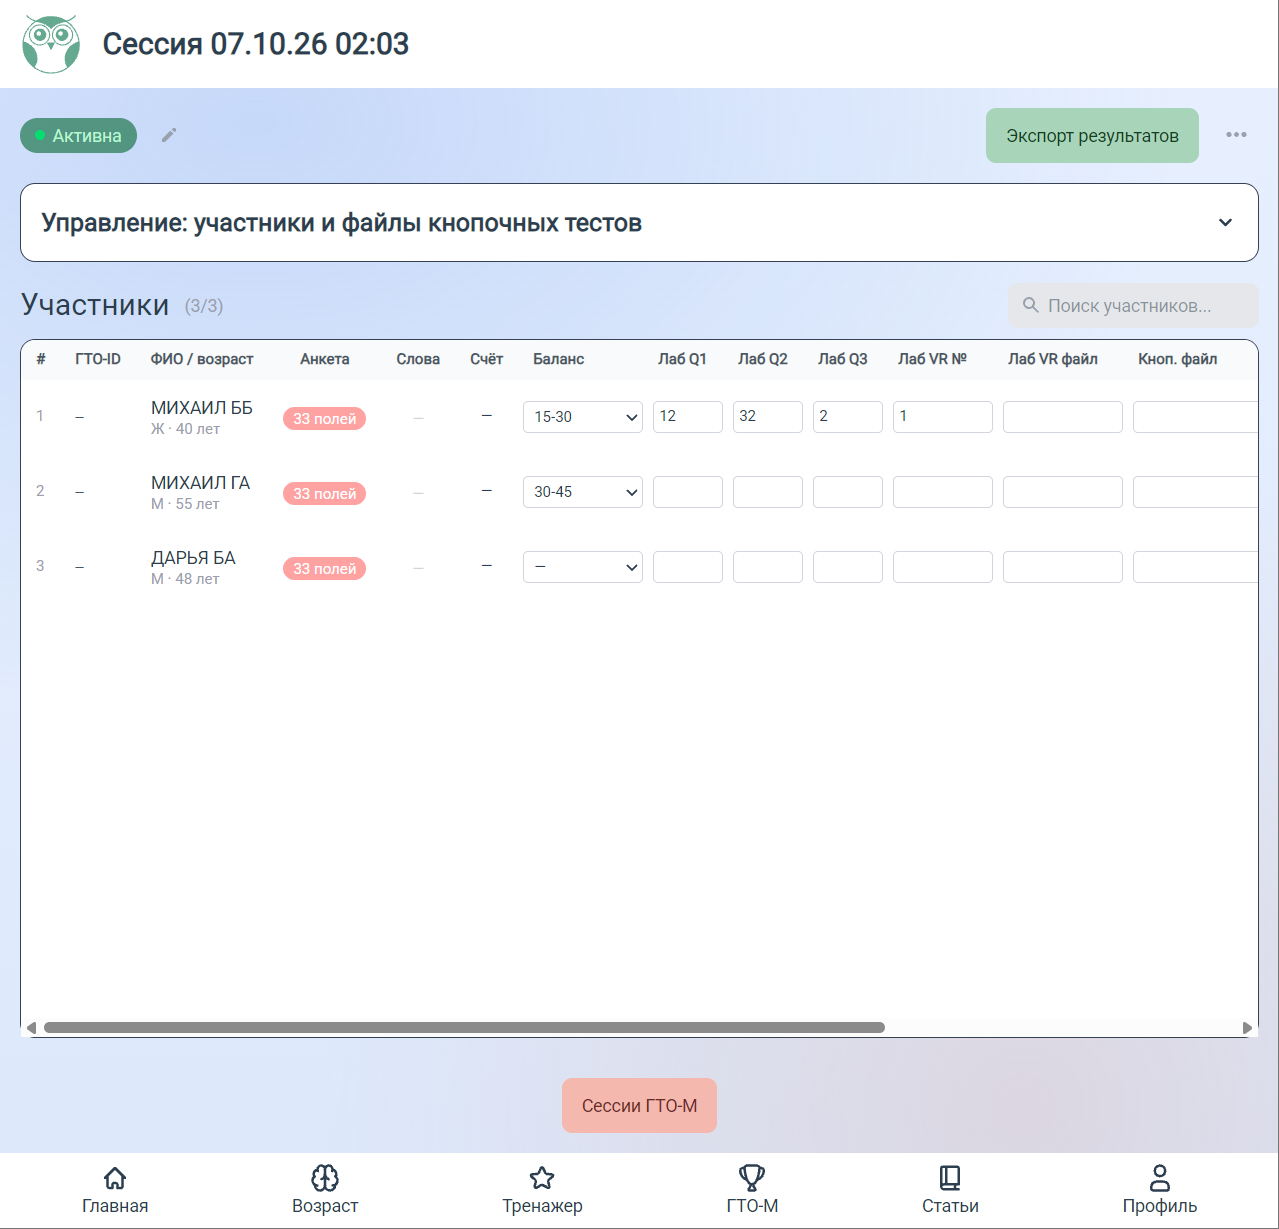Image resolution: width=1279 pixels, height=1229 pixels.
Task: Go to Профиль tab label
Action: [1160, 1206]
